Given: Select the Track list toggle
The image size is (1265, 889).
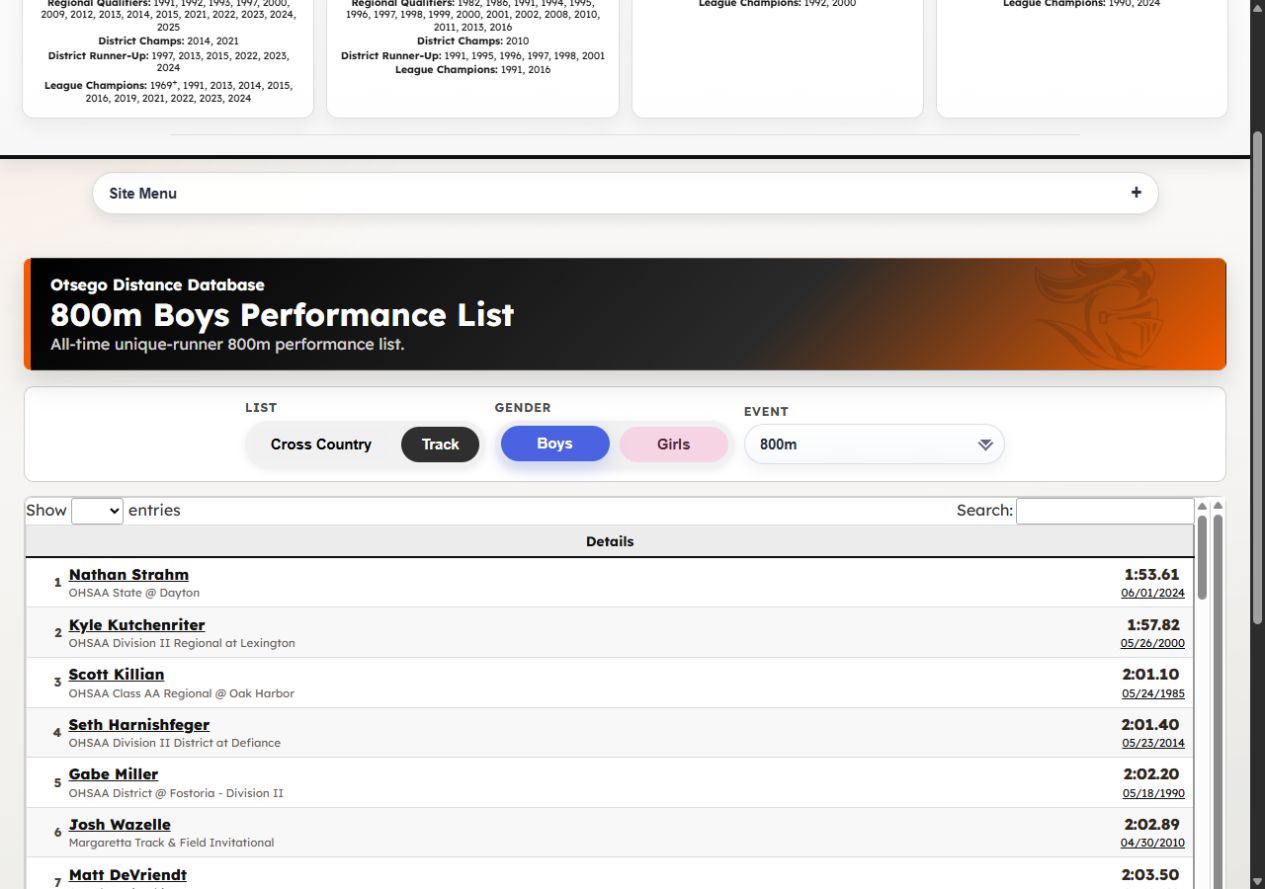Looking at the screenshot, I should click(440, 444).
